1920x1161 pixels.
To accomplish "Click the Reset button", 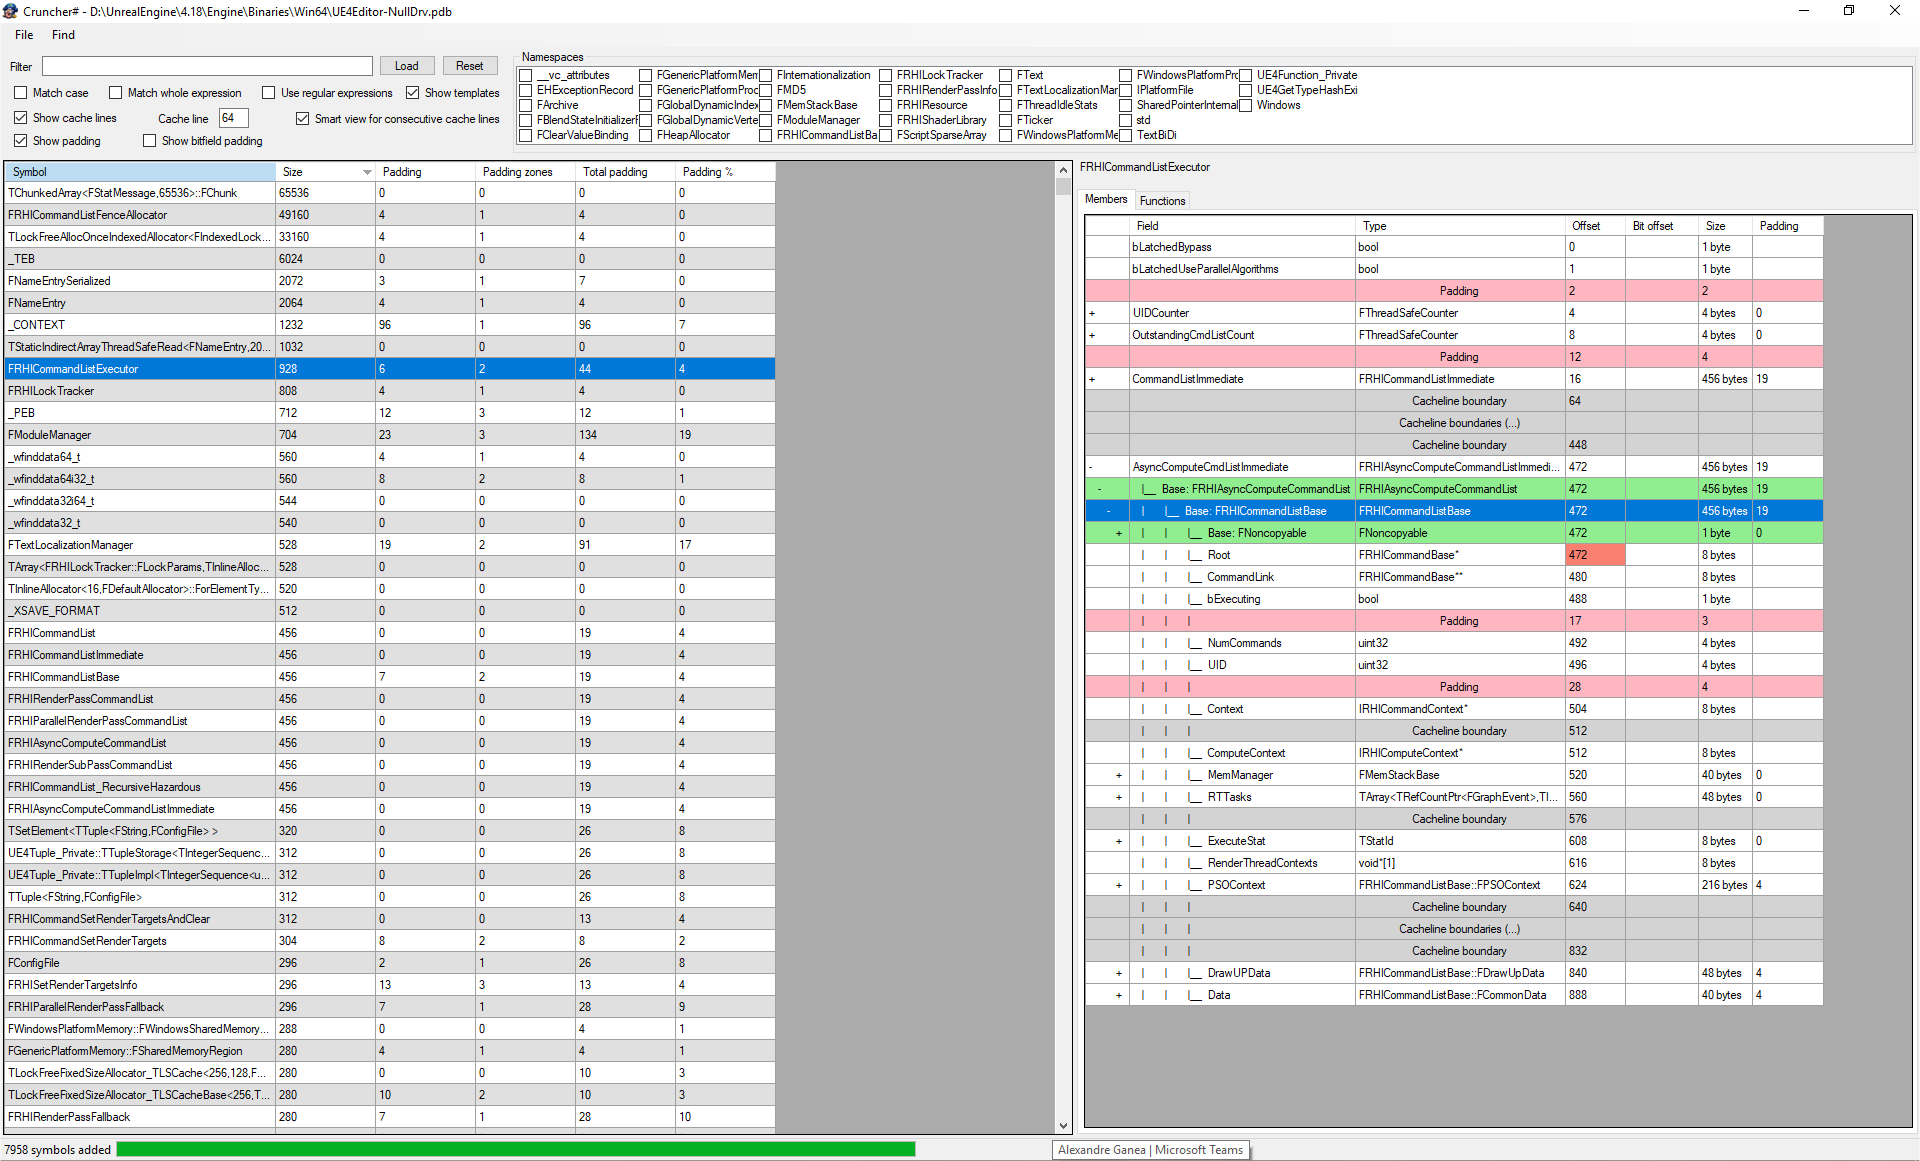I will click(469, 66).
